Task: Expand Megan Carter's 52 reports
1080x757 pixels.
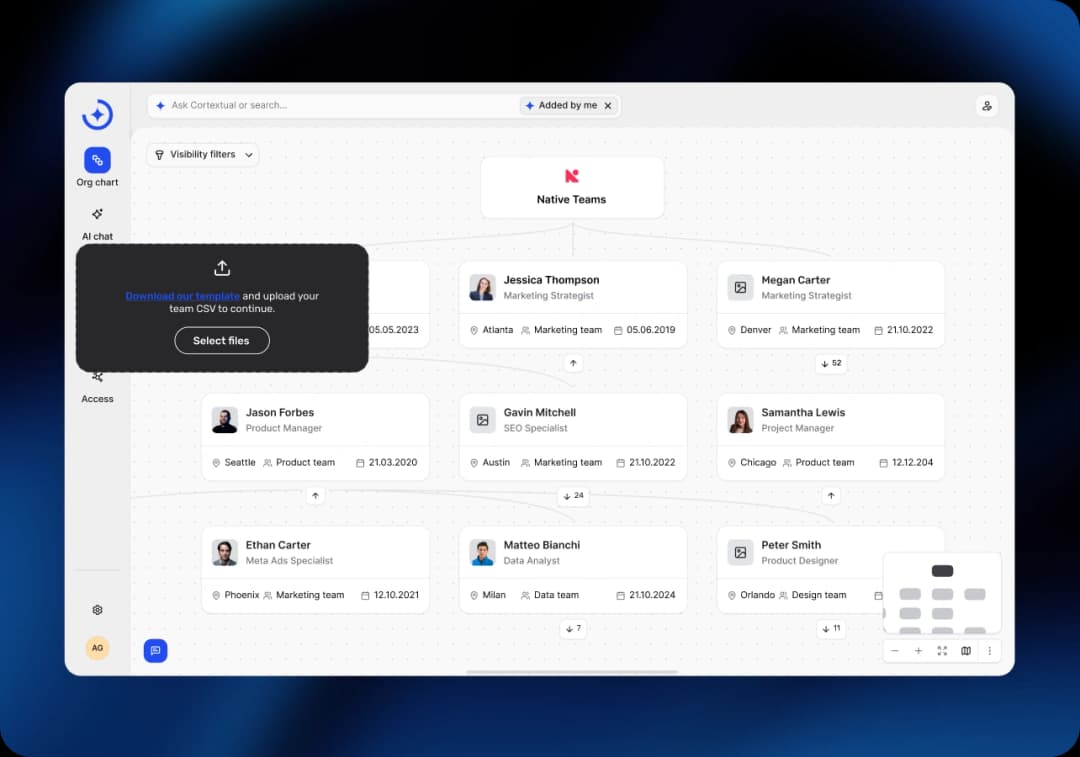Action: [831, 363]
